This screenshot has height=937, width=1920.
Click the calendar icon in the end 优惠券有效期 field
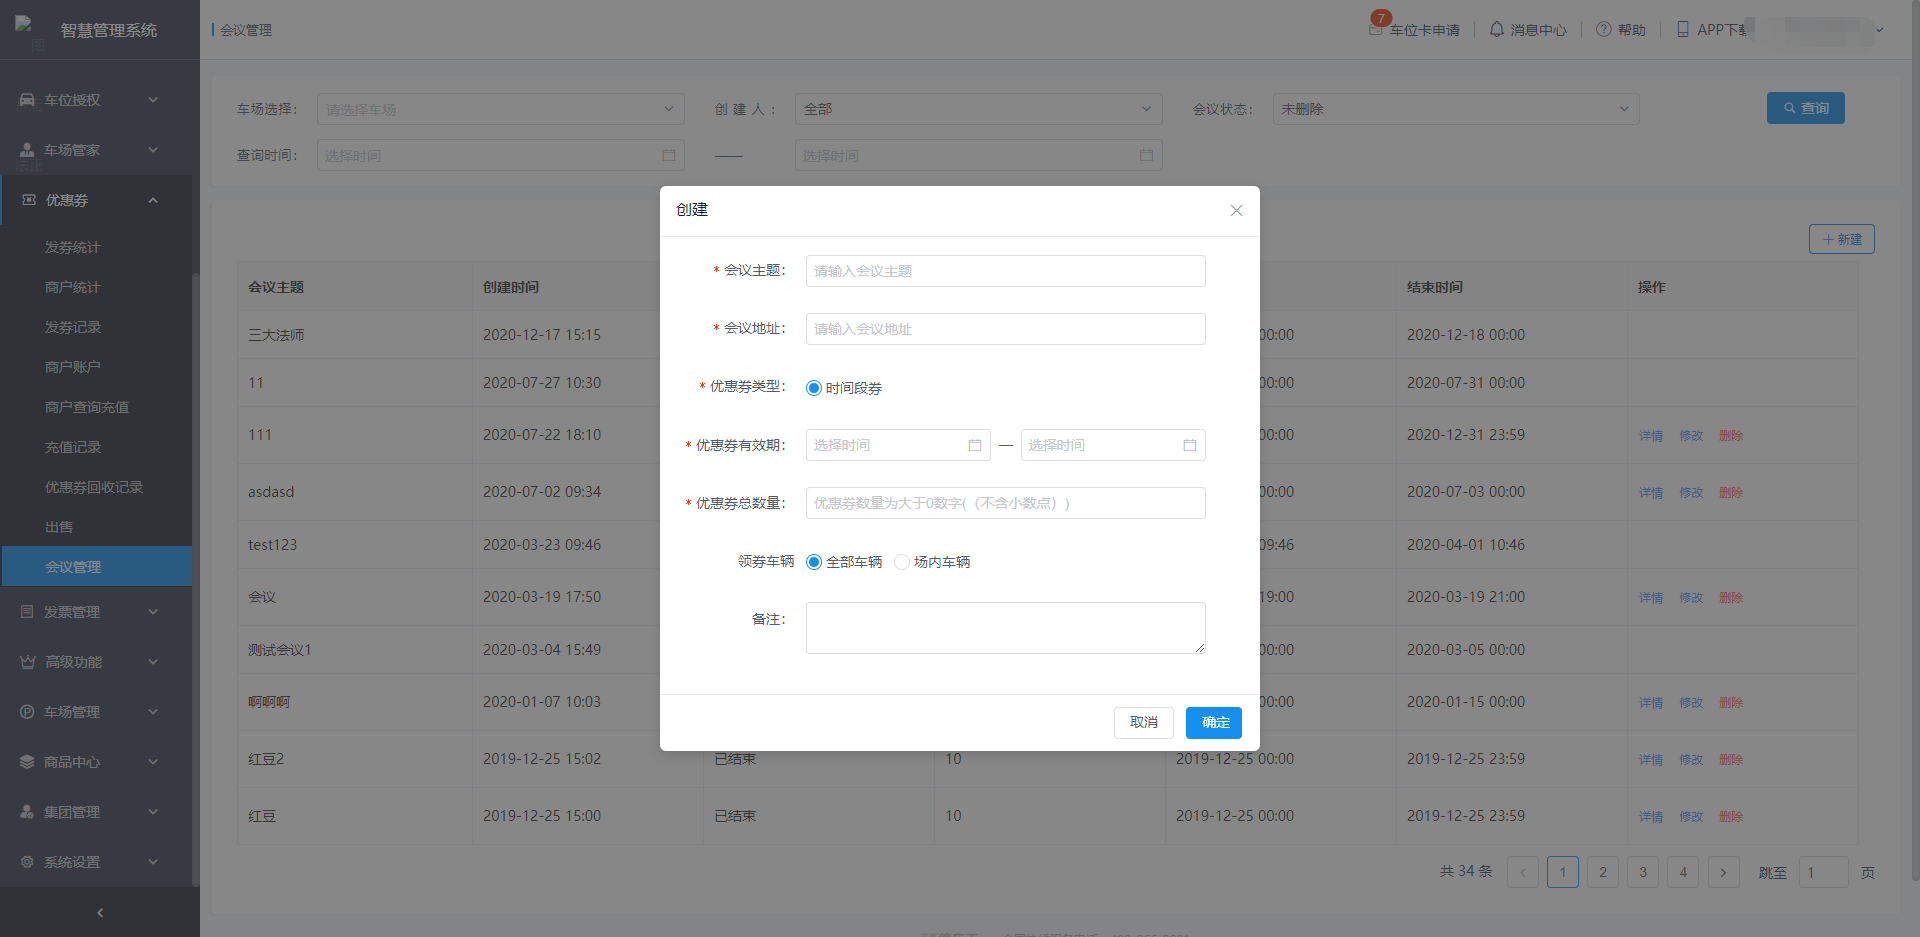1190,445
